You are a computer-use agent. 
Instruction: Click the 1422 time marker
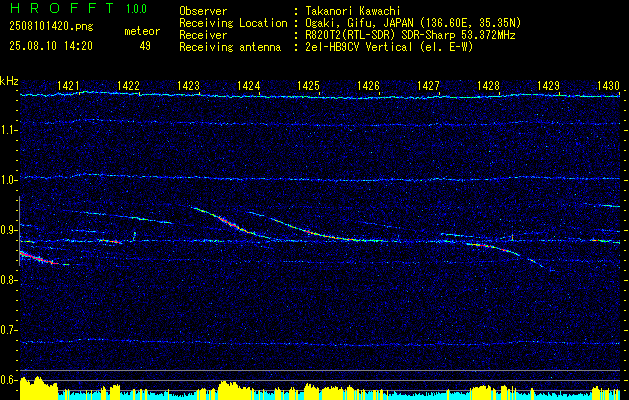[128, 85]
